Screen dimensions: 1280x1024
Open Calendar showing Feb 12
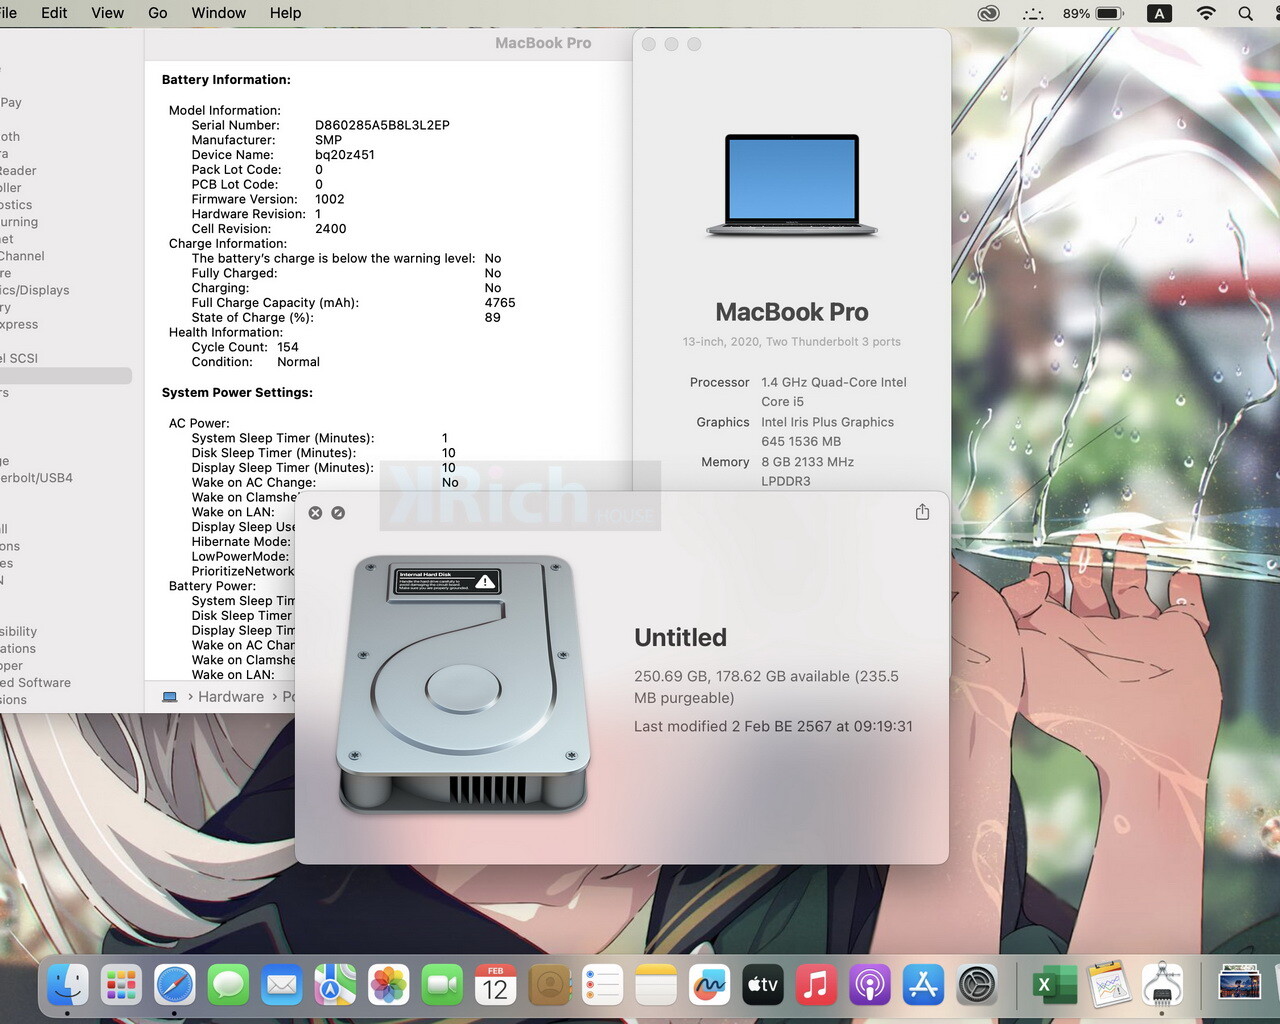(496, 985)
